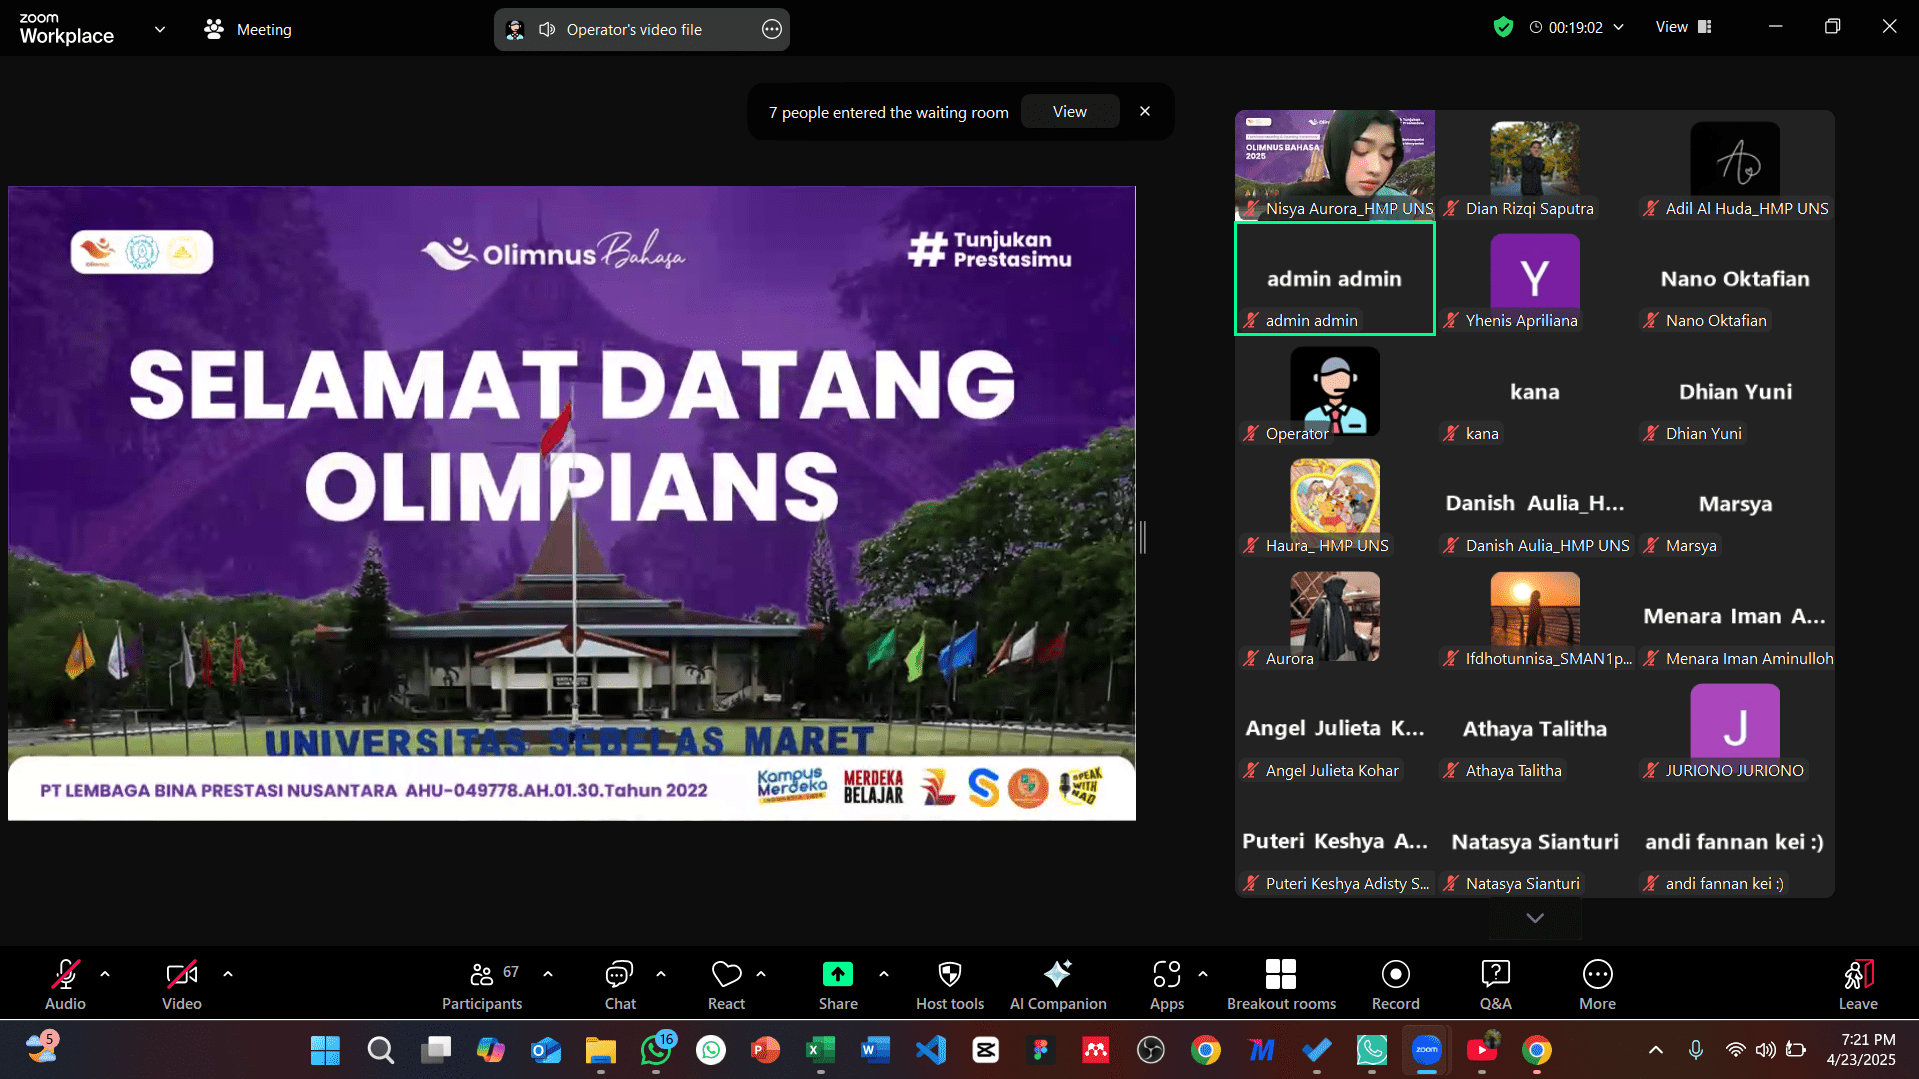
Task: Click View in waiting room notification
Action: 1069,112
